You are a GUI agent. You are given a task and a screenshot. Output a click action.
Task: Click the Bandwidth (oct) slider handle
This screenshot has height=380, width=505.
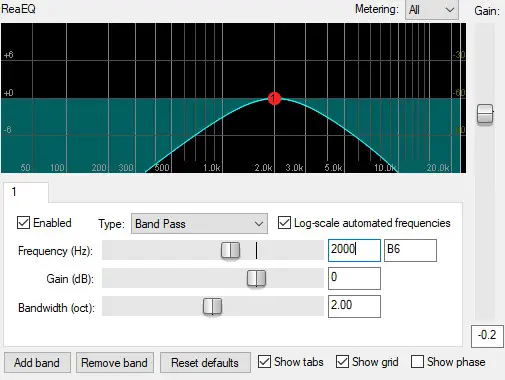click(x=212, y=306)
